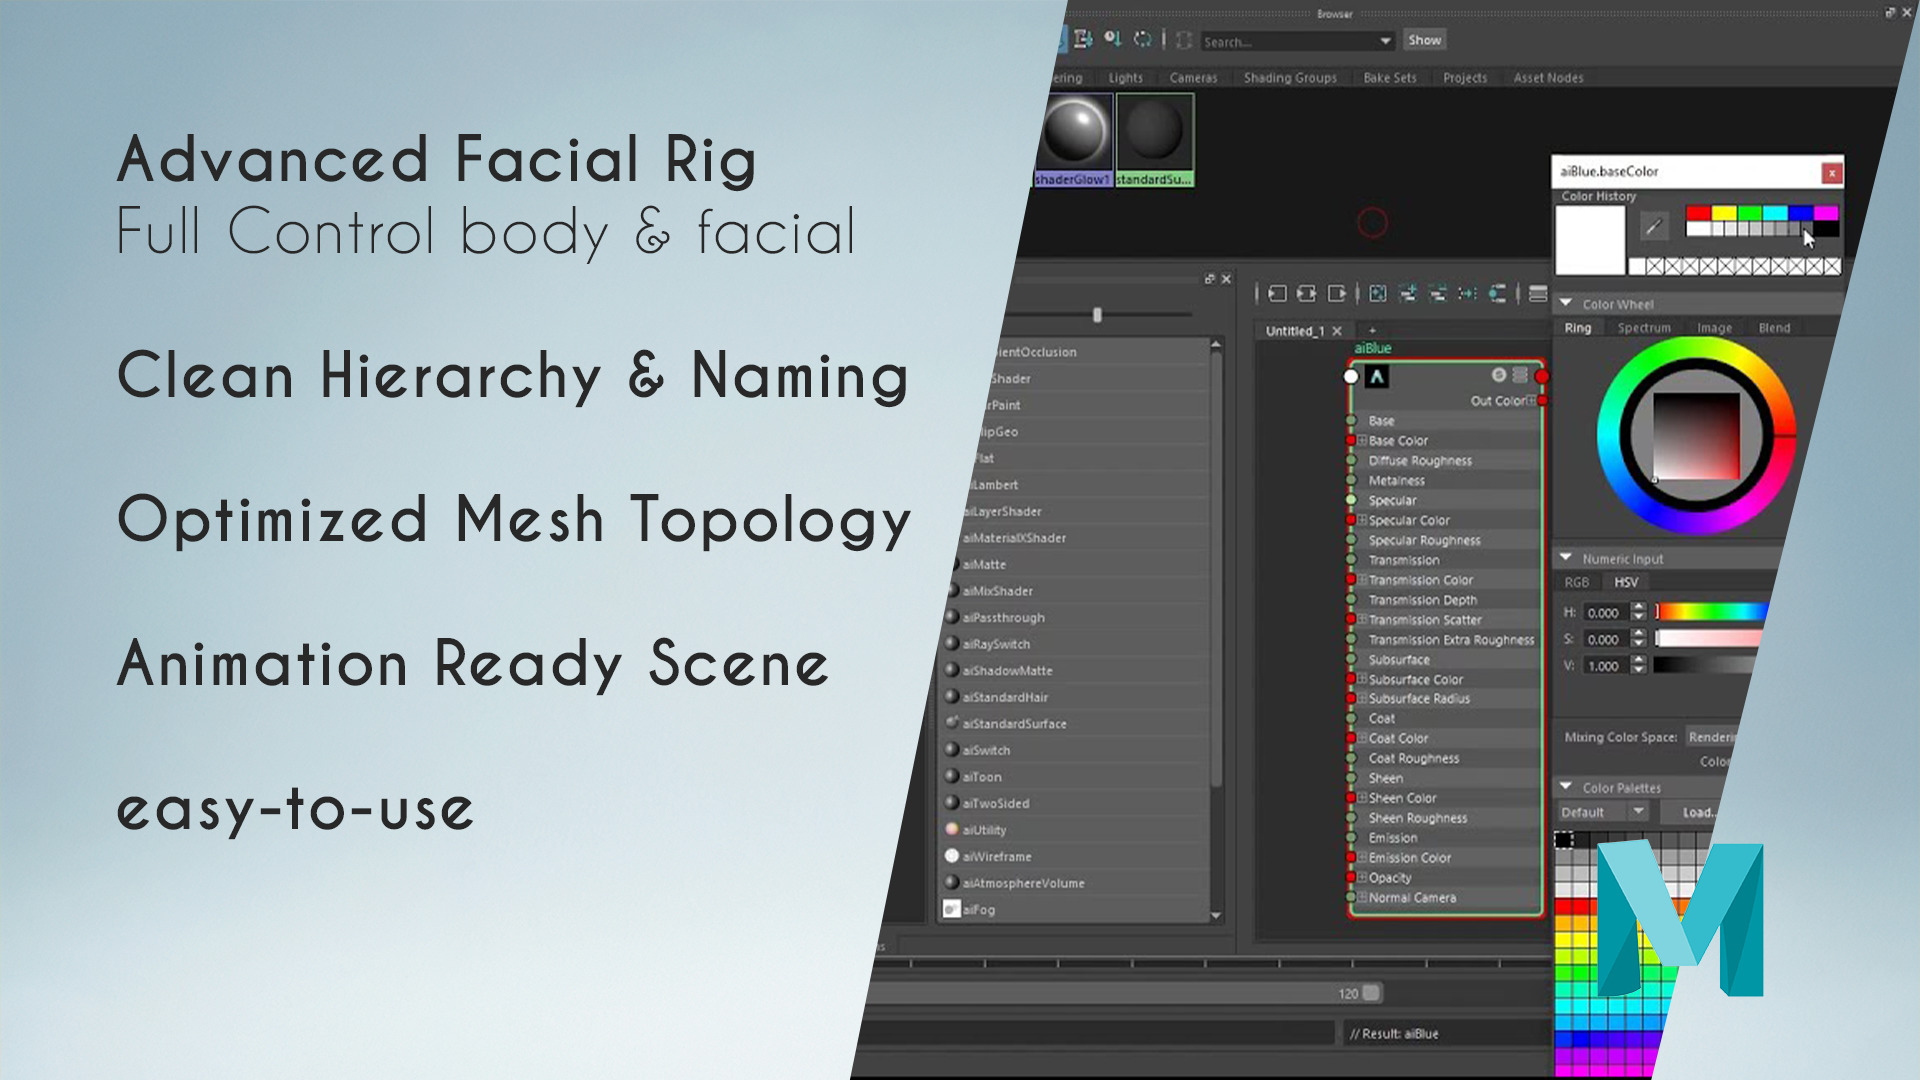Click the add selected nodes to graph icon
The height and width of the screenshot is (1080, 1920).
(1407, 293)
